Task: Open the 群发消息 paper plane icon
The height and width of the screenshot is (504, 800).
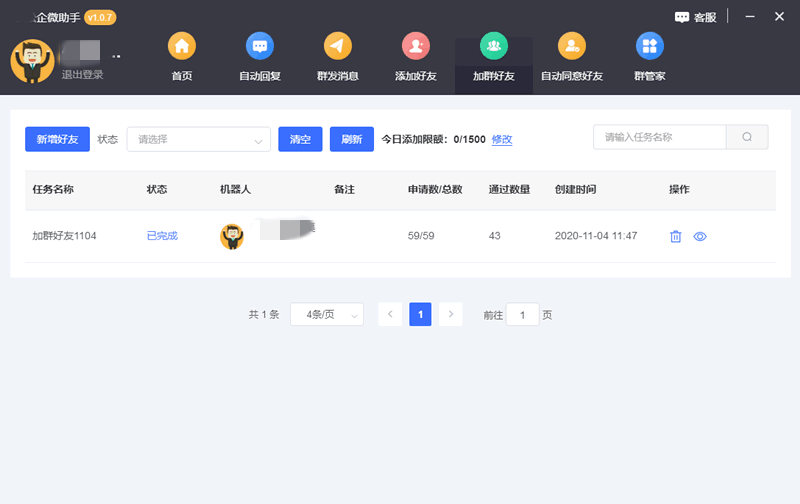Action: point(338,46)
